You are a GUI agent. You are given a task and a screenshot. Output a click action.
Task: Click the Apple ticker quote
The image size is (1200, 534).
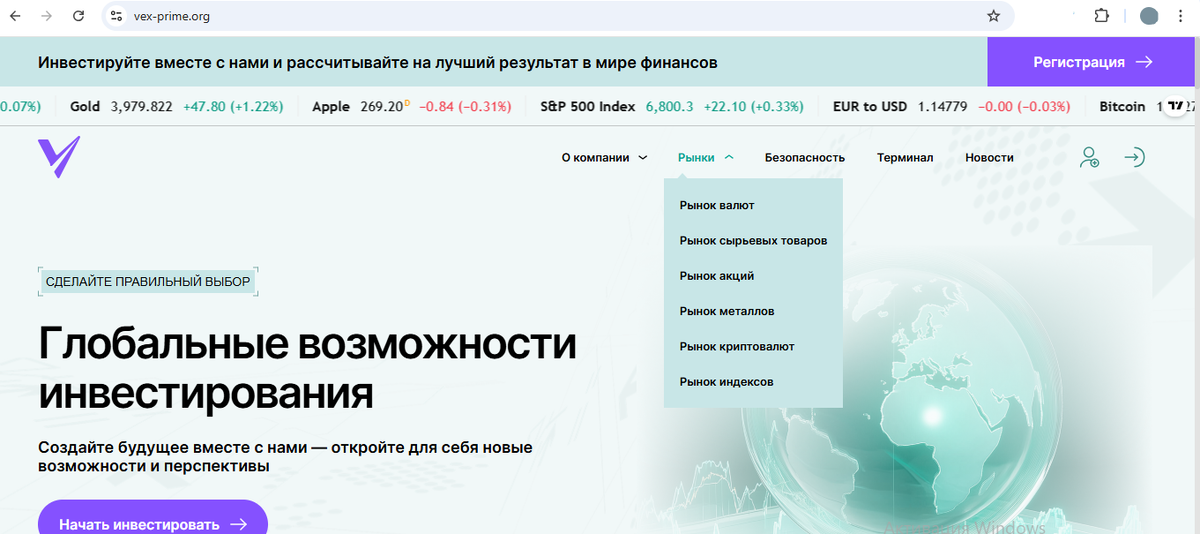pos(412,106)
